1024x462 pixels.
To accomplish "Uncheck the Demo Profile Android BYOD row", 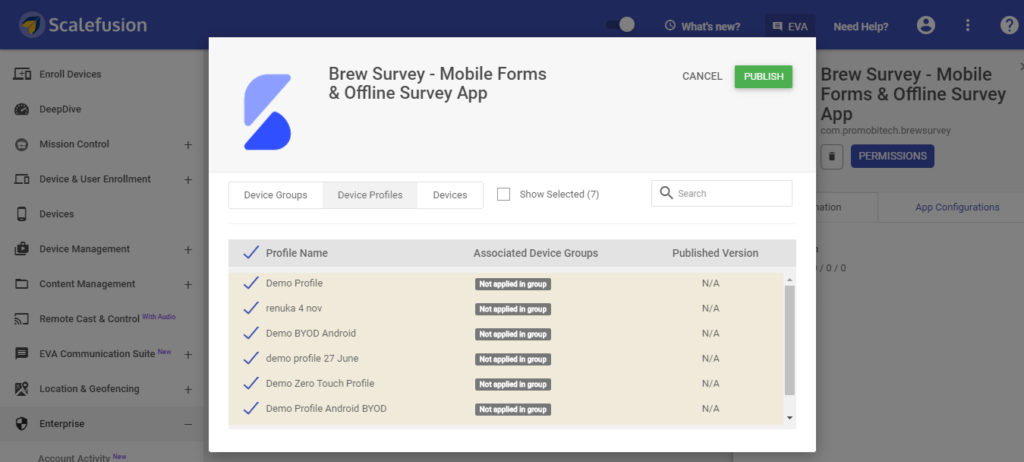I will click(x=251, y=408).
